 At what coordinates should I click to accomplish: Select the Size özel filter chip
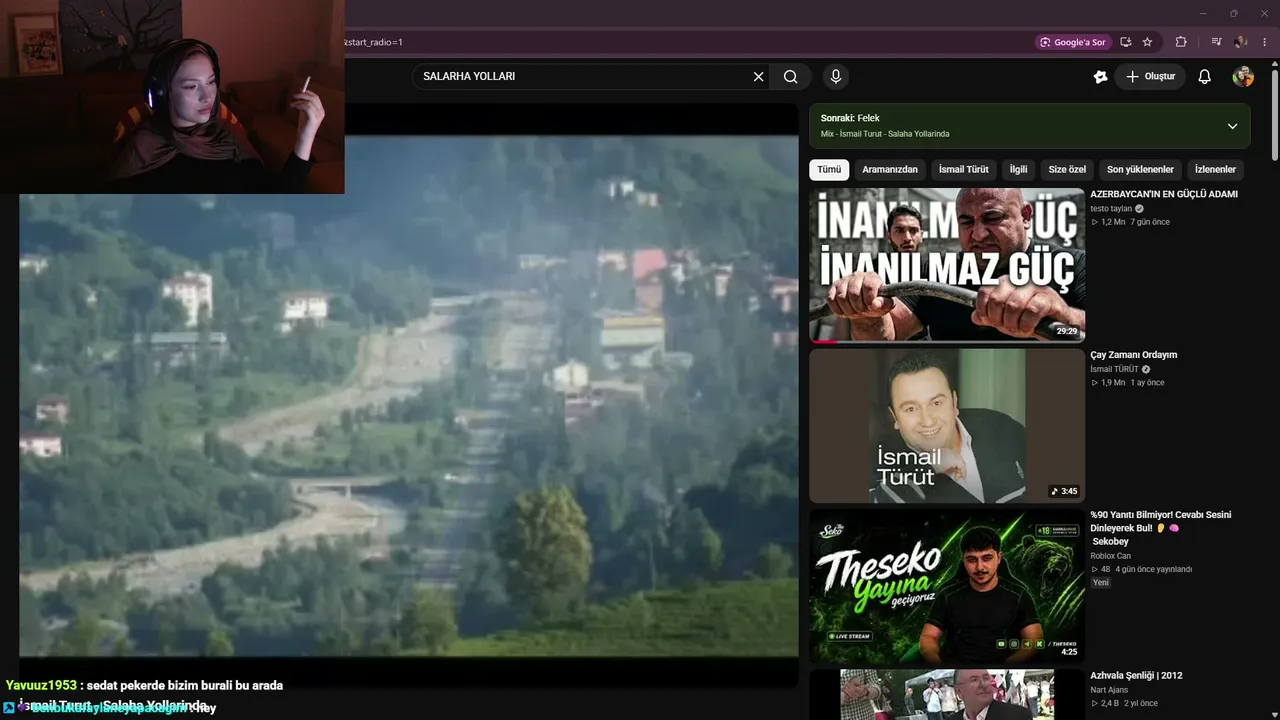point(1067,170)
